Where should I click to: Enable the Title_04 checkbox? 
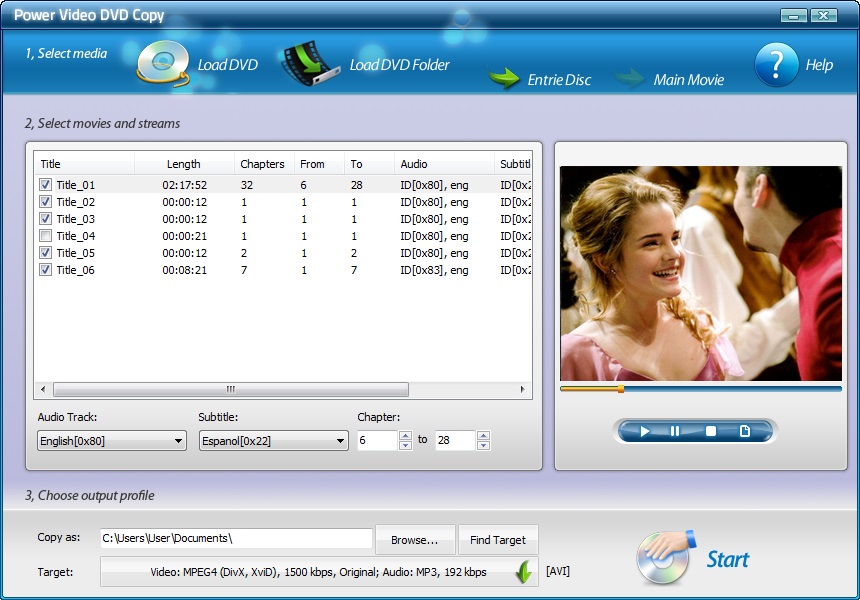tap(45, 236)
